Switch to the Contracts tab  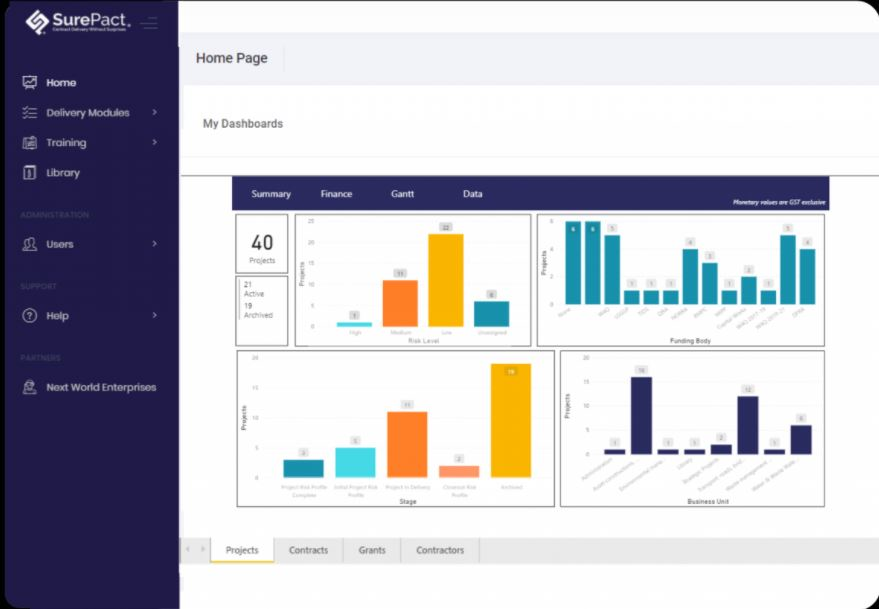point(308,549)
